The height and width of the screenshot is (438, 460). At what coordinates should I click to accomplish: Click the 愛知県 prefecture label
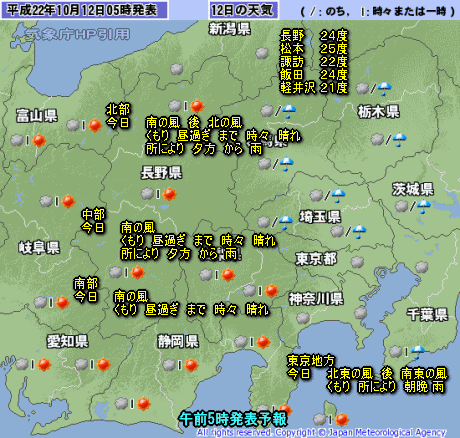tap(68, 341)
